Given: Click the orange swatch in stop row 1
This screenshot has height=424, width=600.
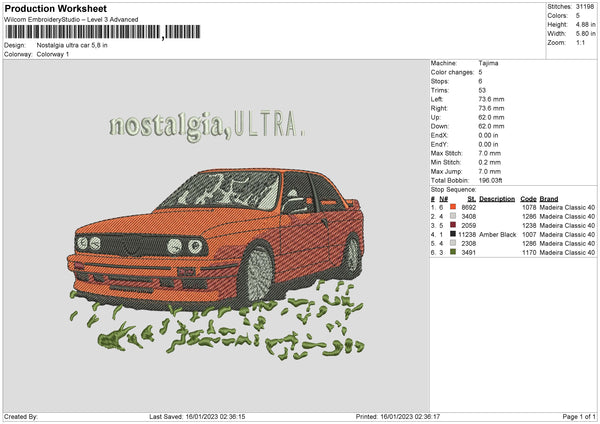Looking at the screenshot, I should [453, 207].
